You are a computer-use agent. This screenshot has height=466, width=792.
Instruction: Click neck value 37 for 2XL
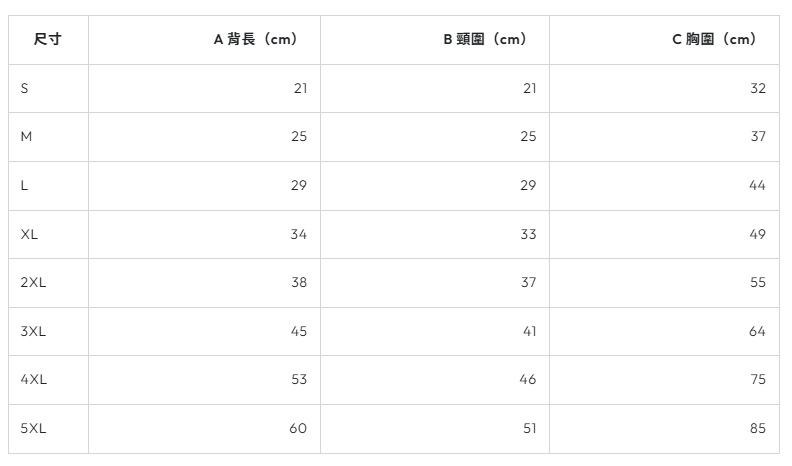tap(528, 283)
